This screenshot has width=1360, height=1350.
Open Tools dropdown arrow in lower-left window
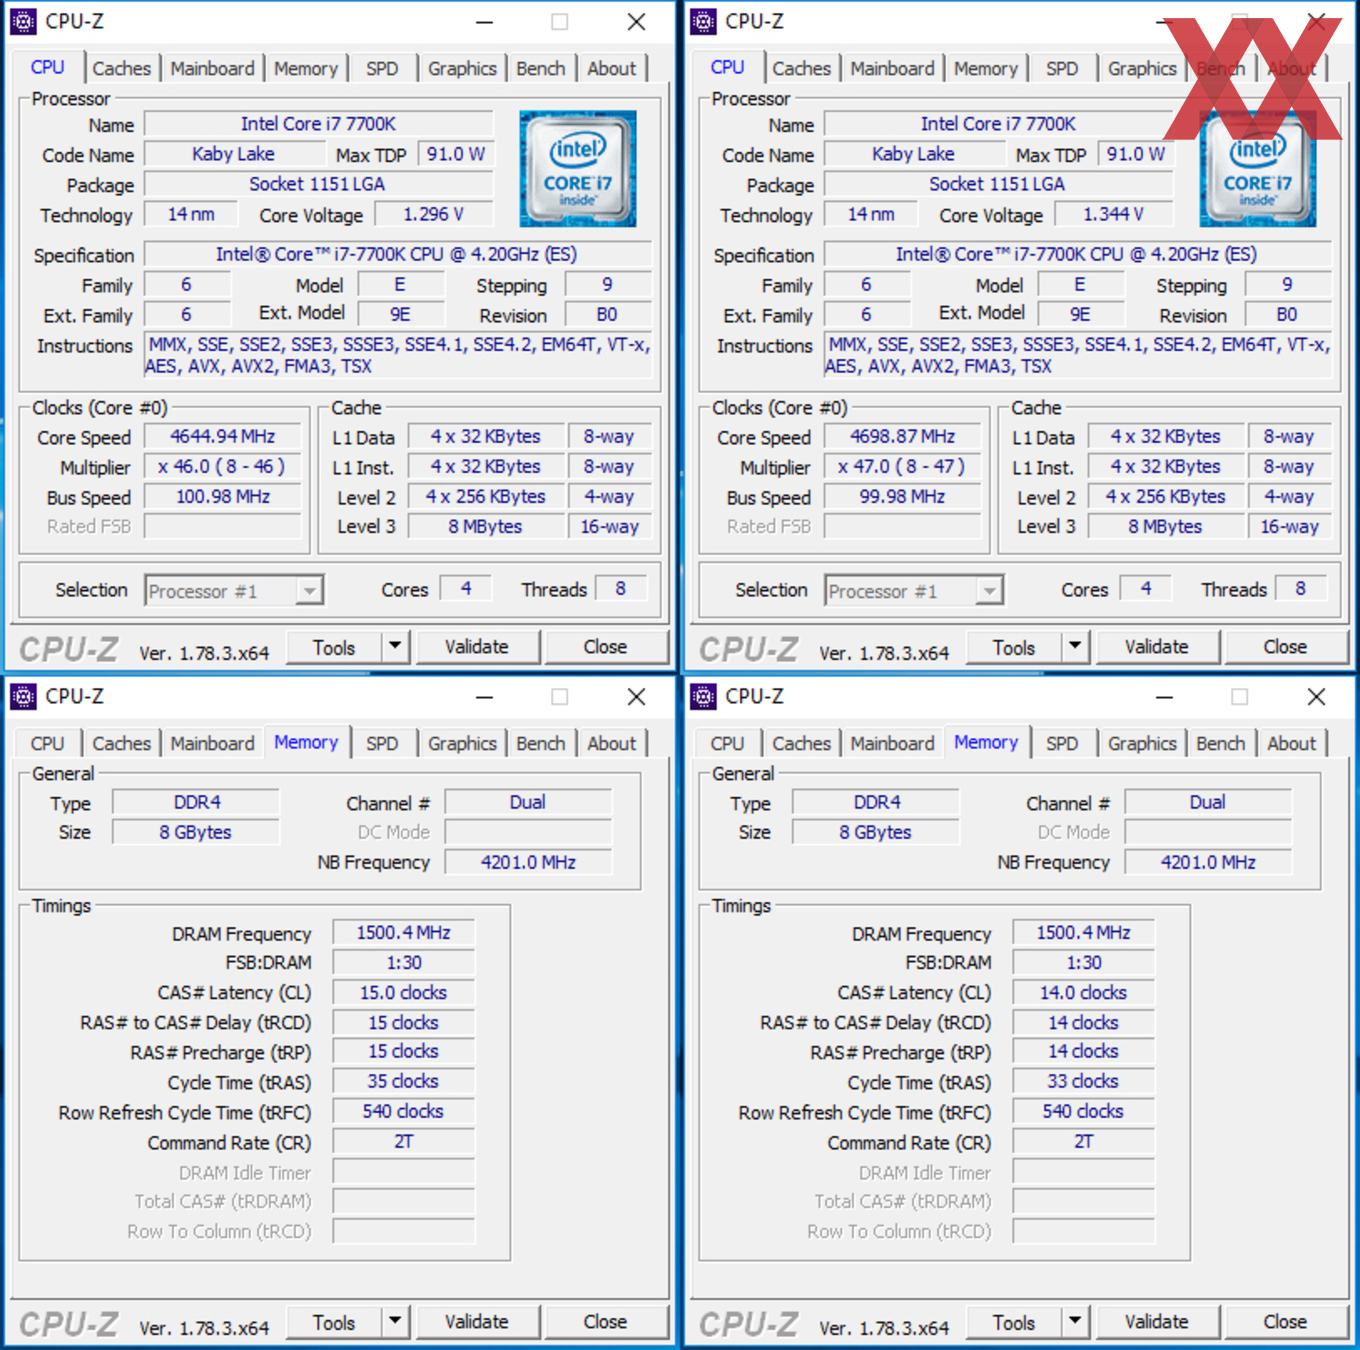click(396, 1322)
